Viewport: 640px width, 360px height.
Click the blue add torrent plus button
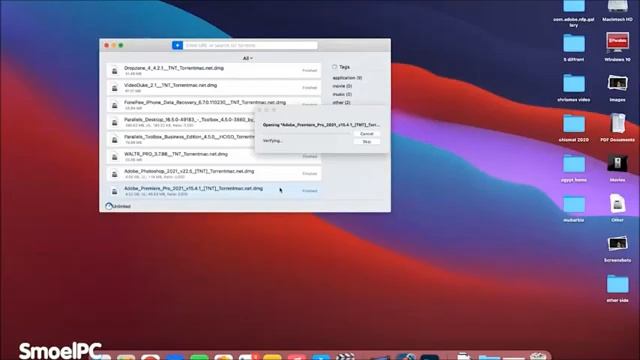[177, 45]
